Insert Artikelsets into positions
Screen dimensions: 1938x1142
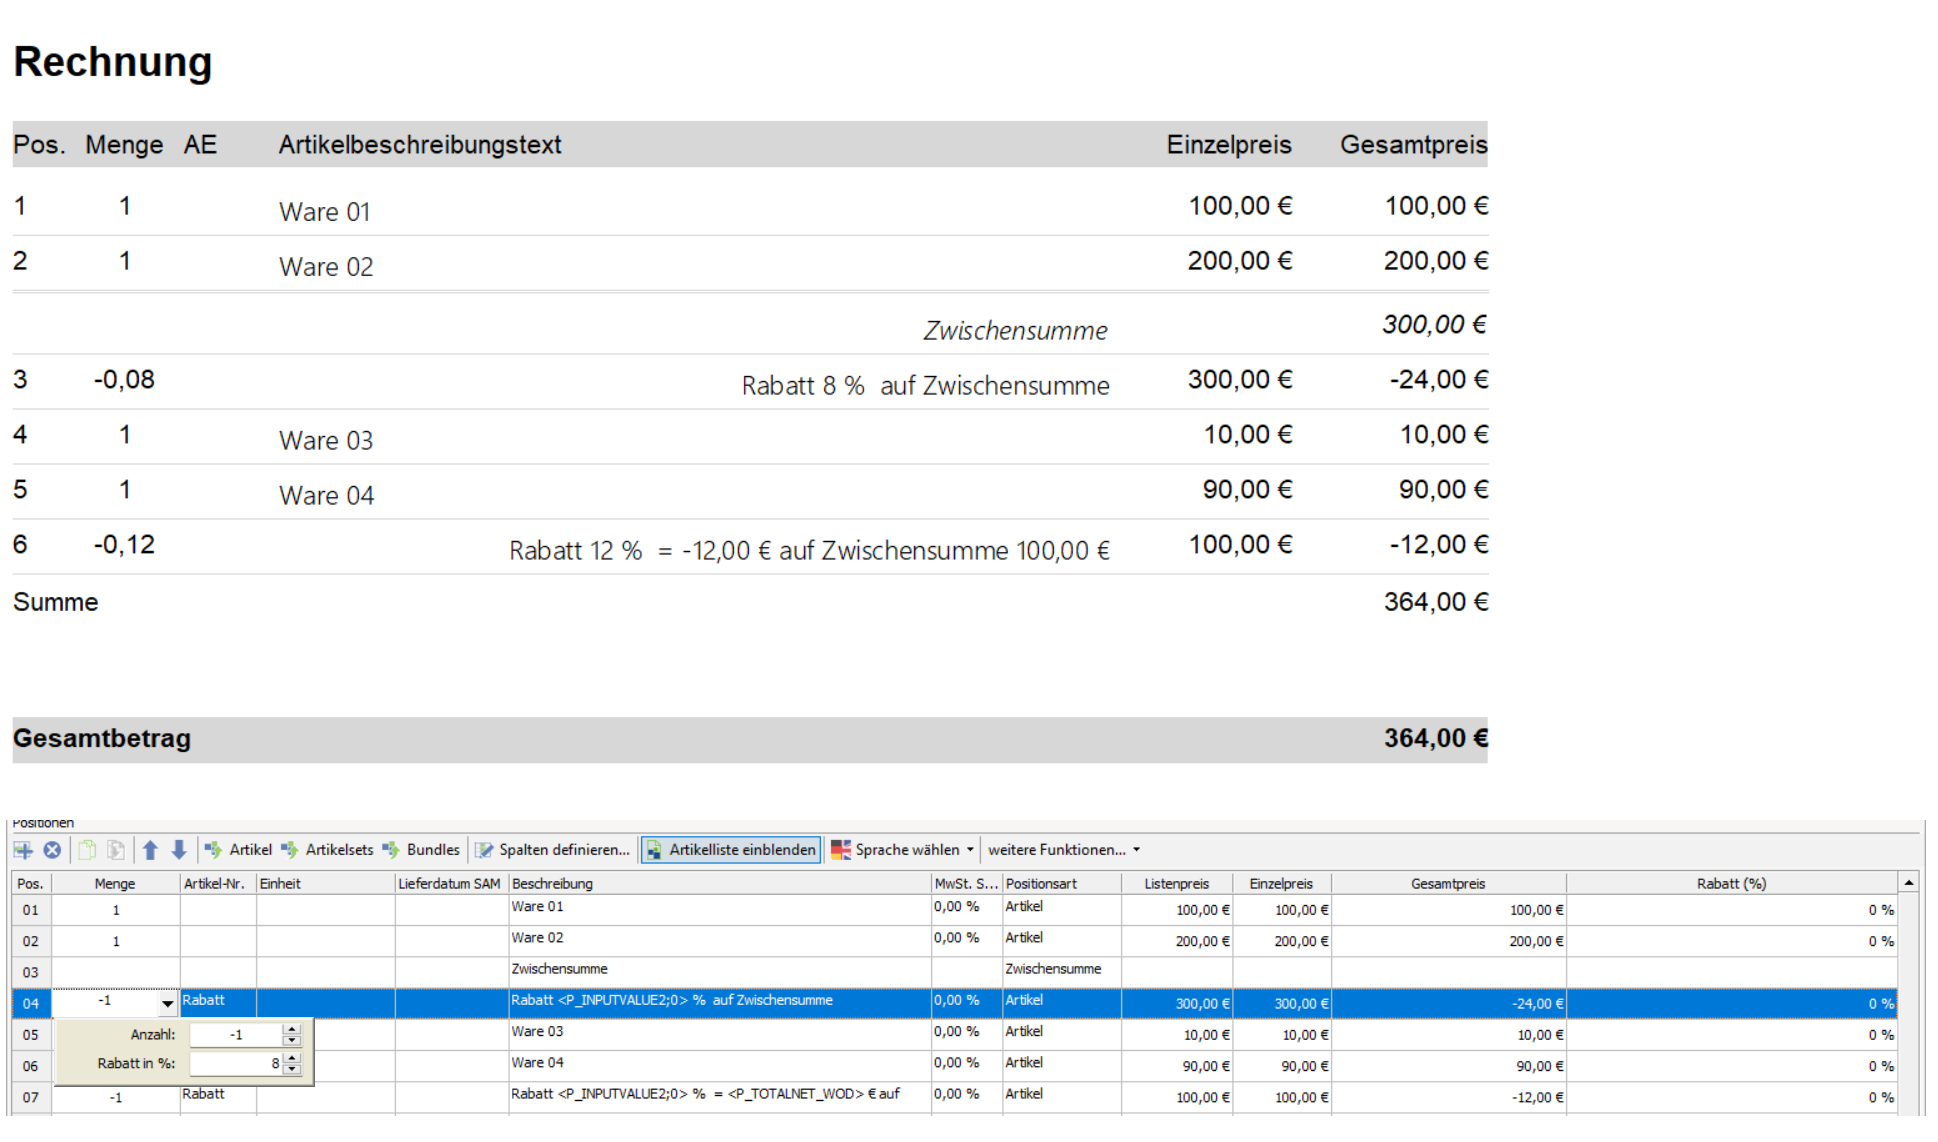tap(327, 850)
